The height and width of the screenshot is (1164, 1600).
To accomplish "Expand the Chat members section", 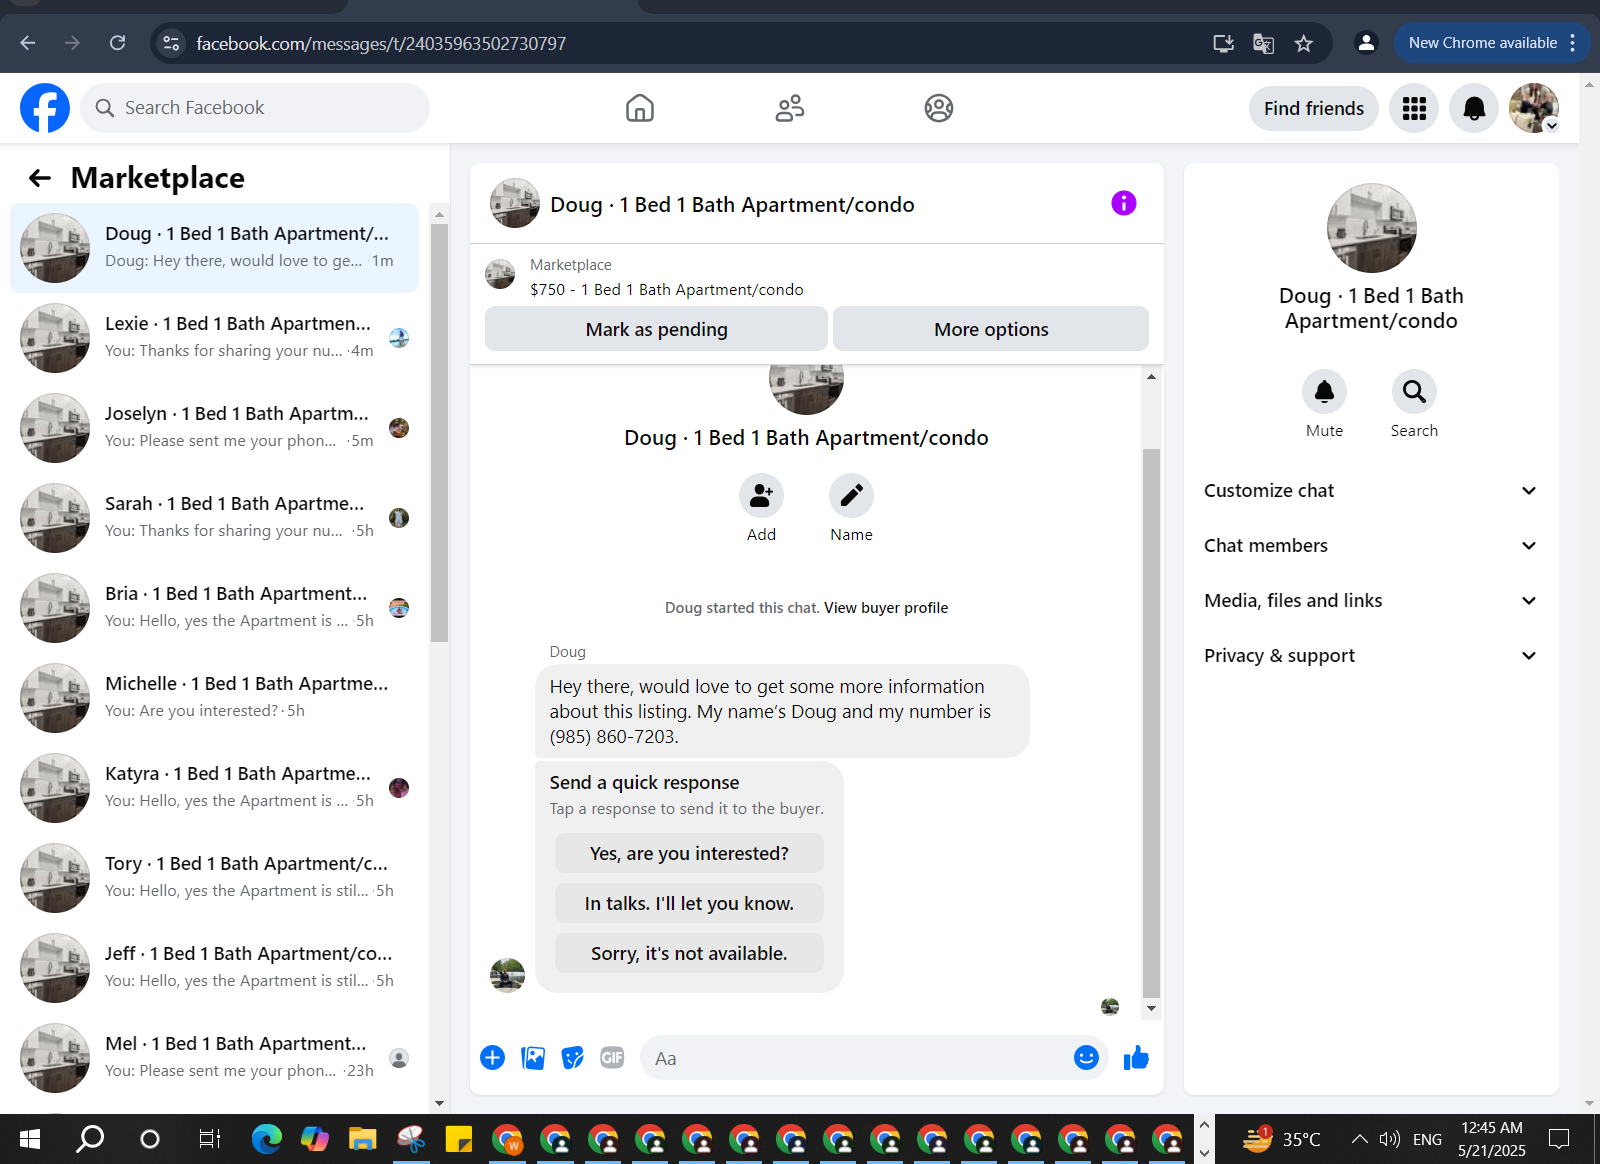I will coord(1370,545).
